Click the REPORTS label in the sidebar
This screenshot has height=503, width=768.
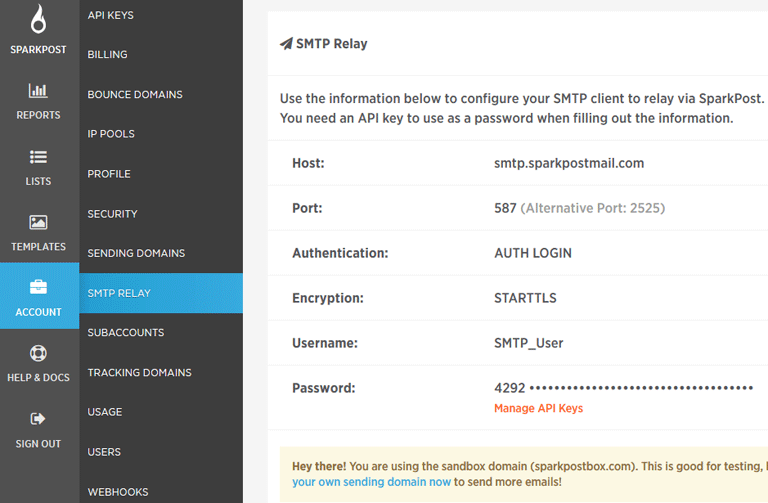pos(38,115)
